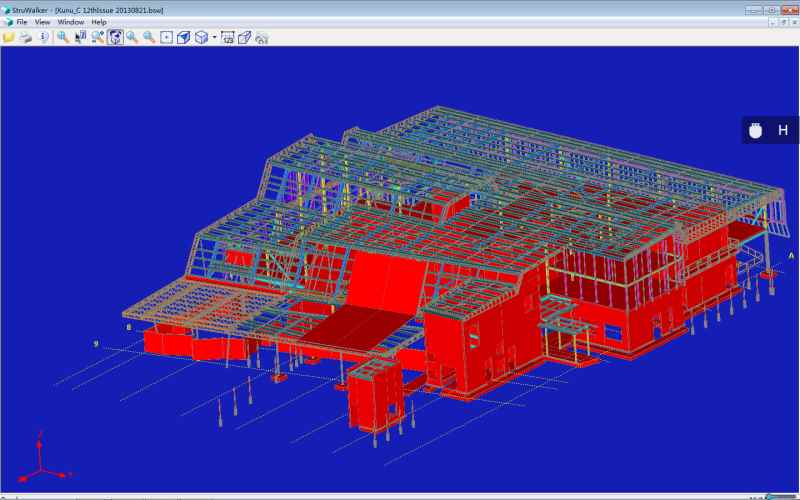The width and height of the screenshot is (800, 500).
Task: Open the File menu
Action: [21, 22]
